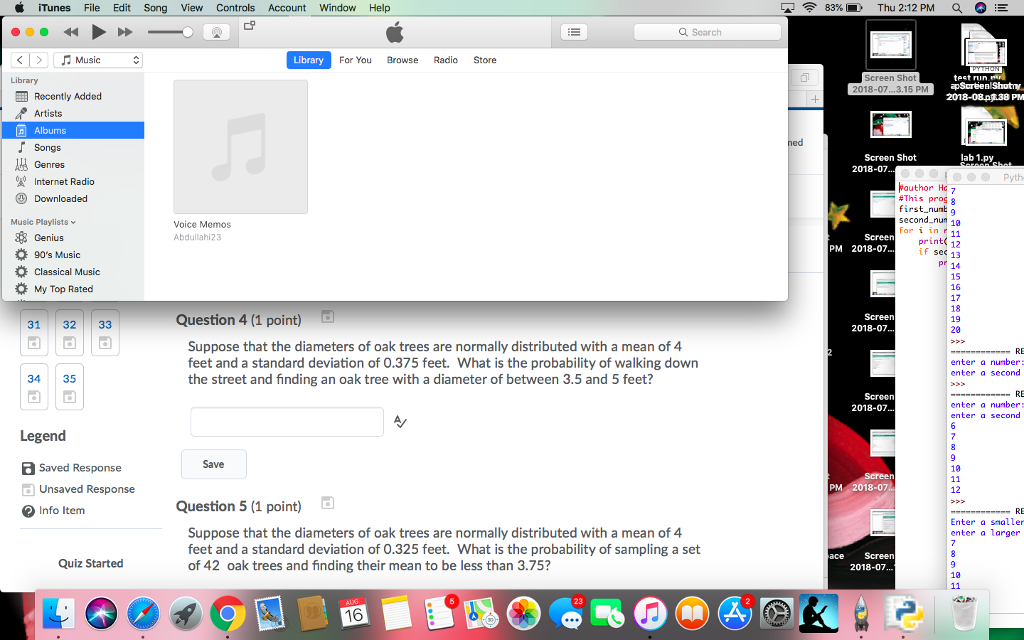The height and width of the screenshot is (640, 1024).
Task: Open the Store tab
Action: 485,60
